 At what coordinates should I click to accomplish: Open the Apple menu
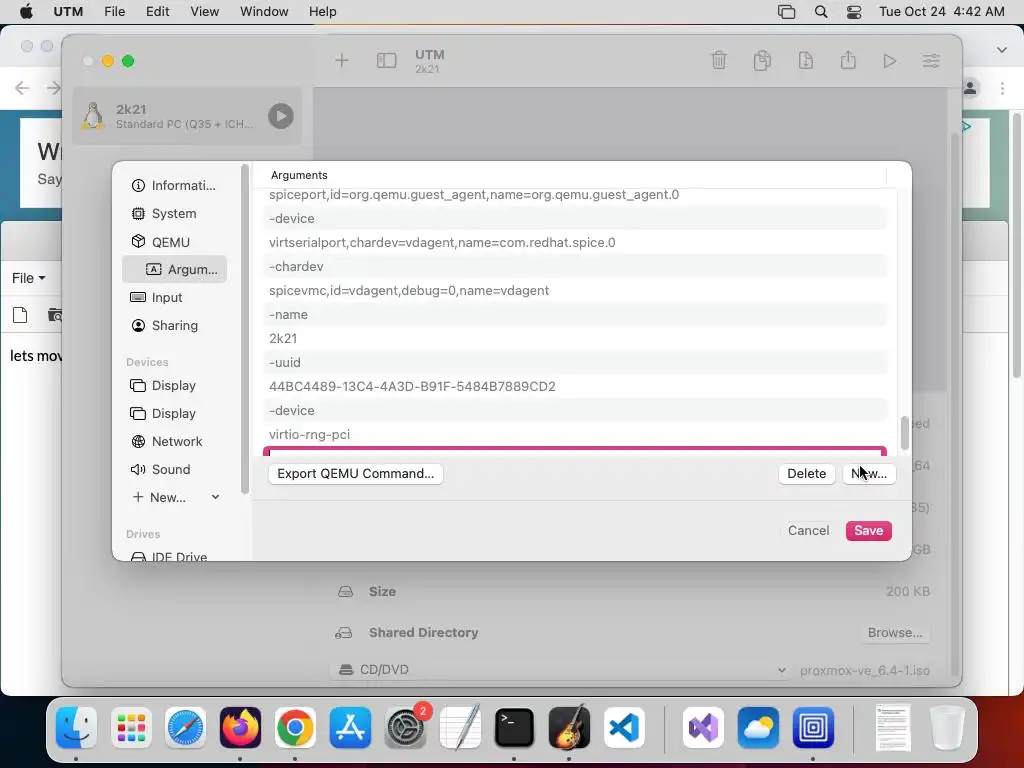tap(26, 12)
